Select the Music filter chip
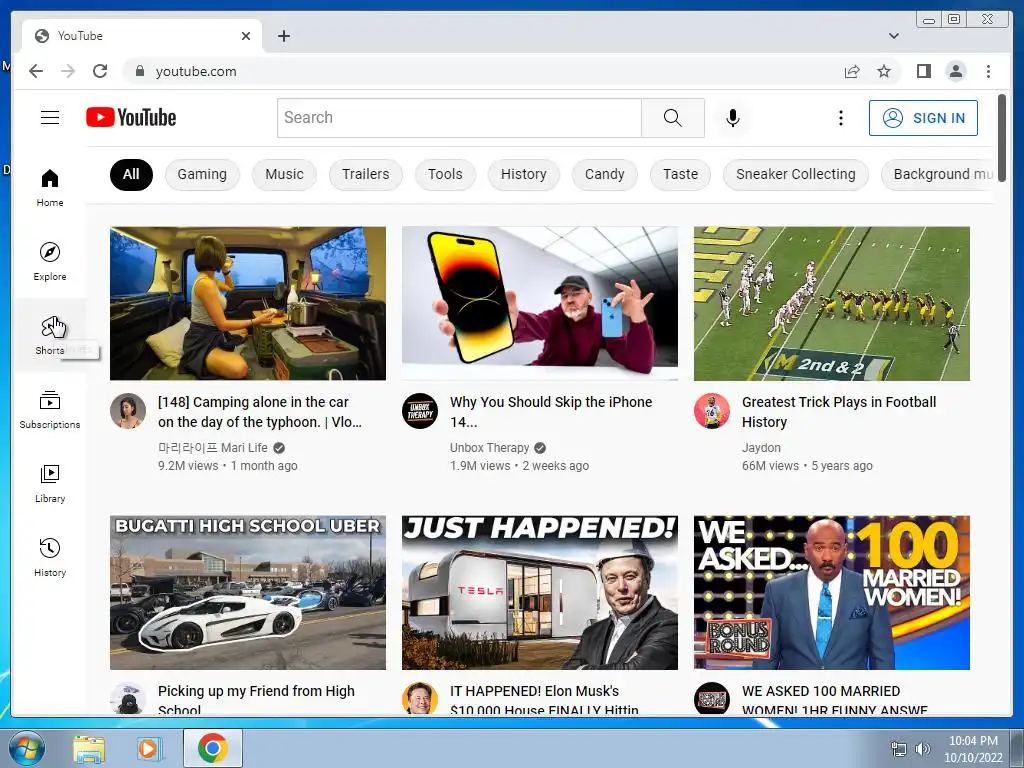 click(284, 174)
